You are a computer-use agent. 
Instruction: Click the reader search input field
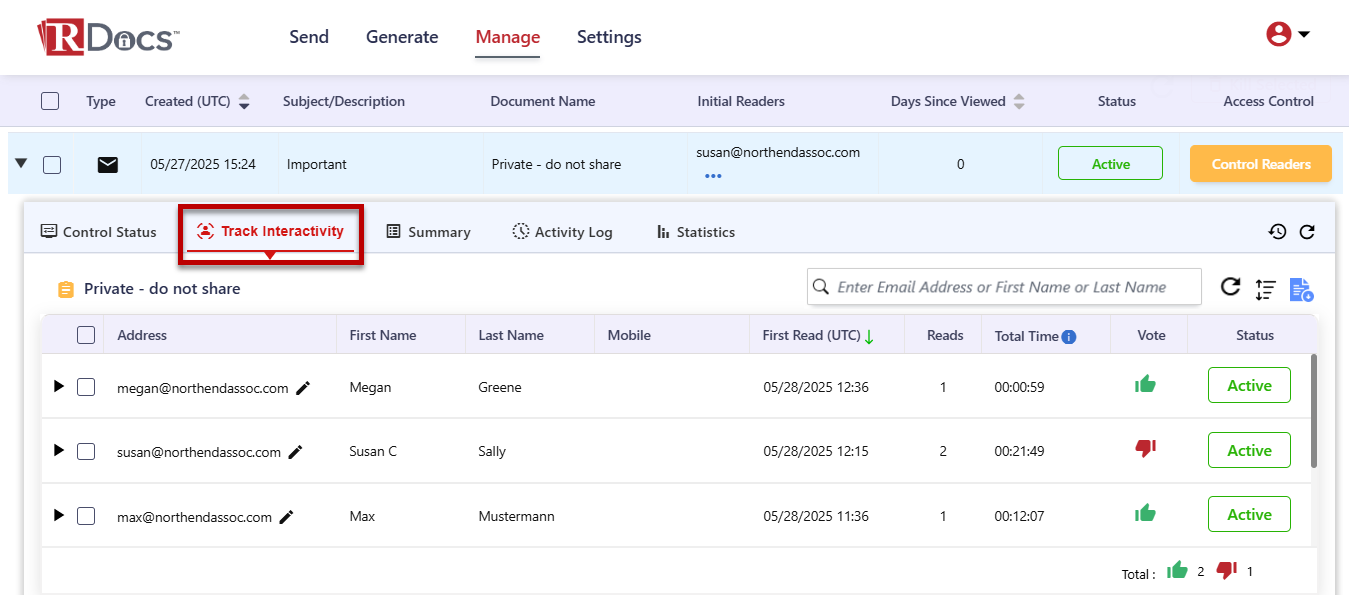coord(1015,287)
